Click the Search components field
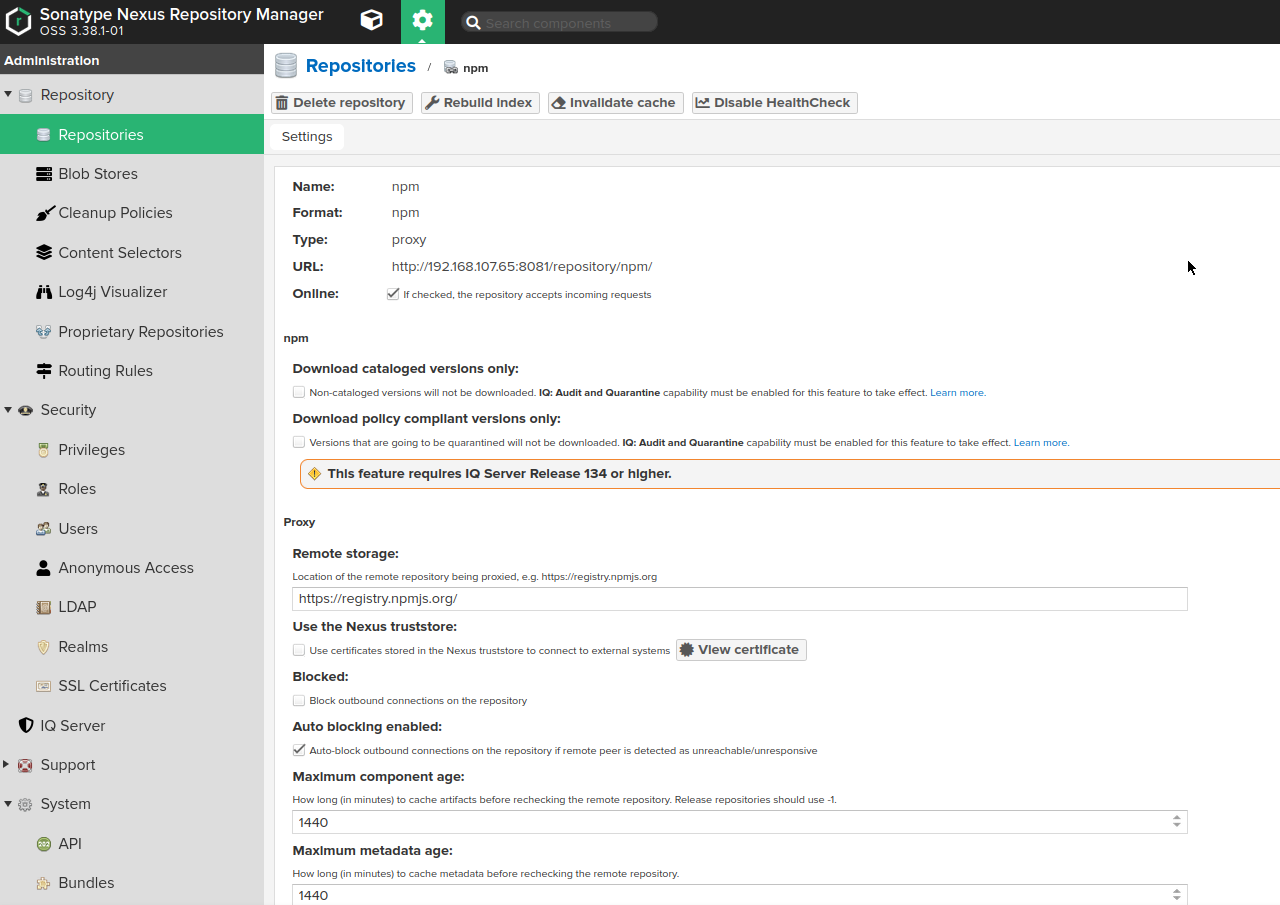Viewport: 1280px width, 905px height. [x=560, y=22]
